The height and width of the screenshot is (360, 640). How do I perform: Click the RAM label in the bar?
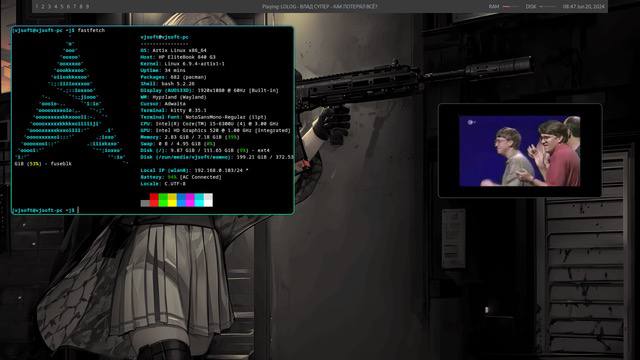pyautogui.click(x=494, y=7)
